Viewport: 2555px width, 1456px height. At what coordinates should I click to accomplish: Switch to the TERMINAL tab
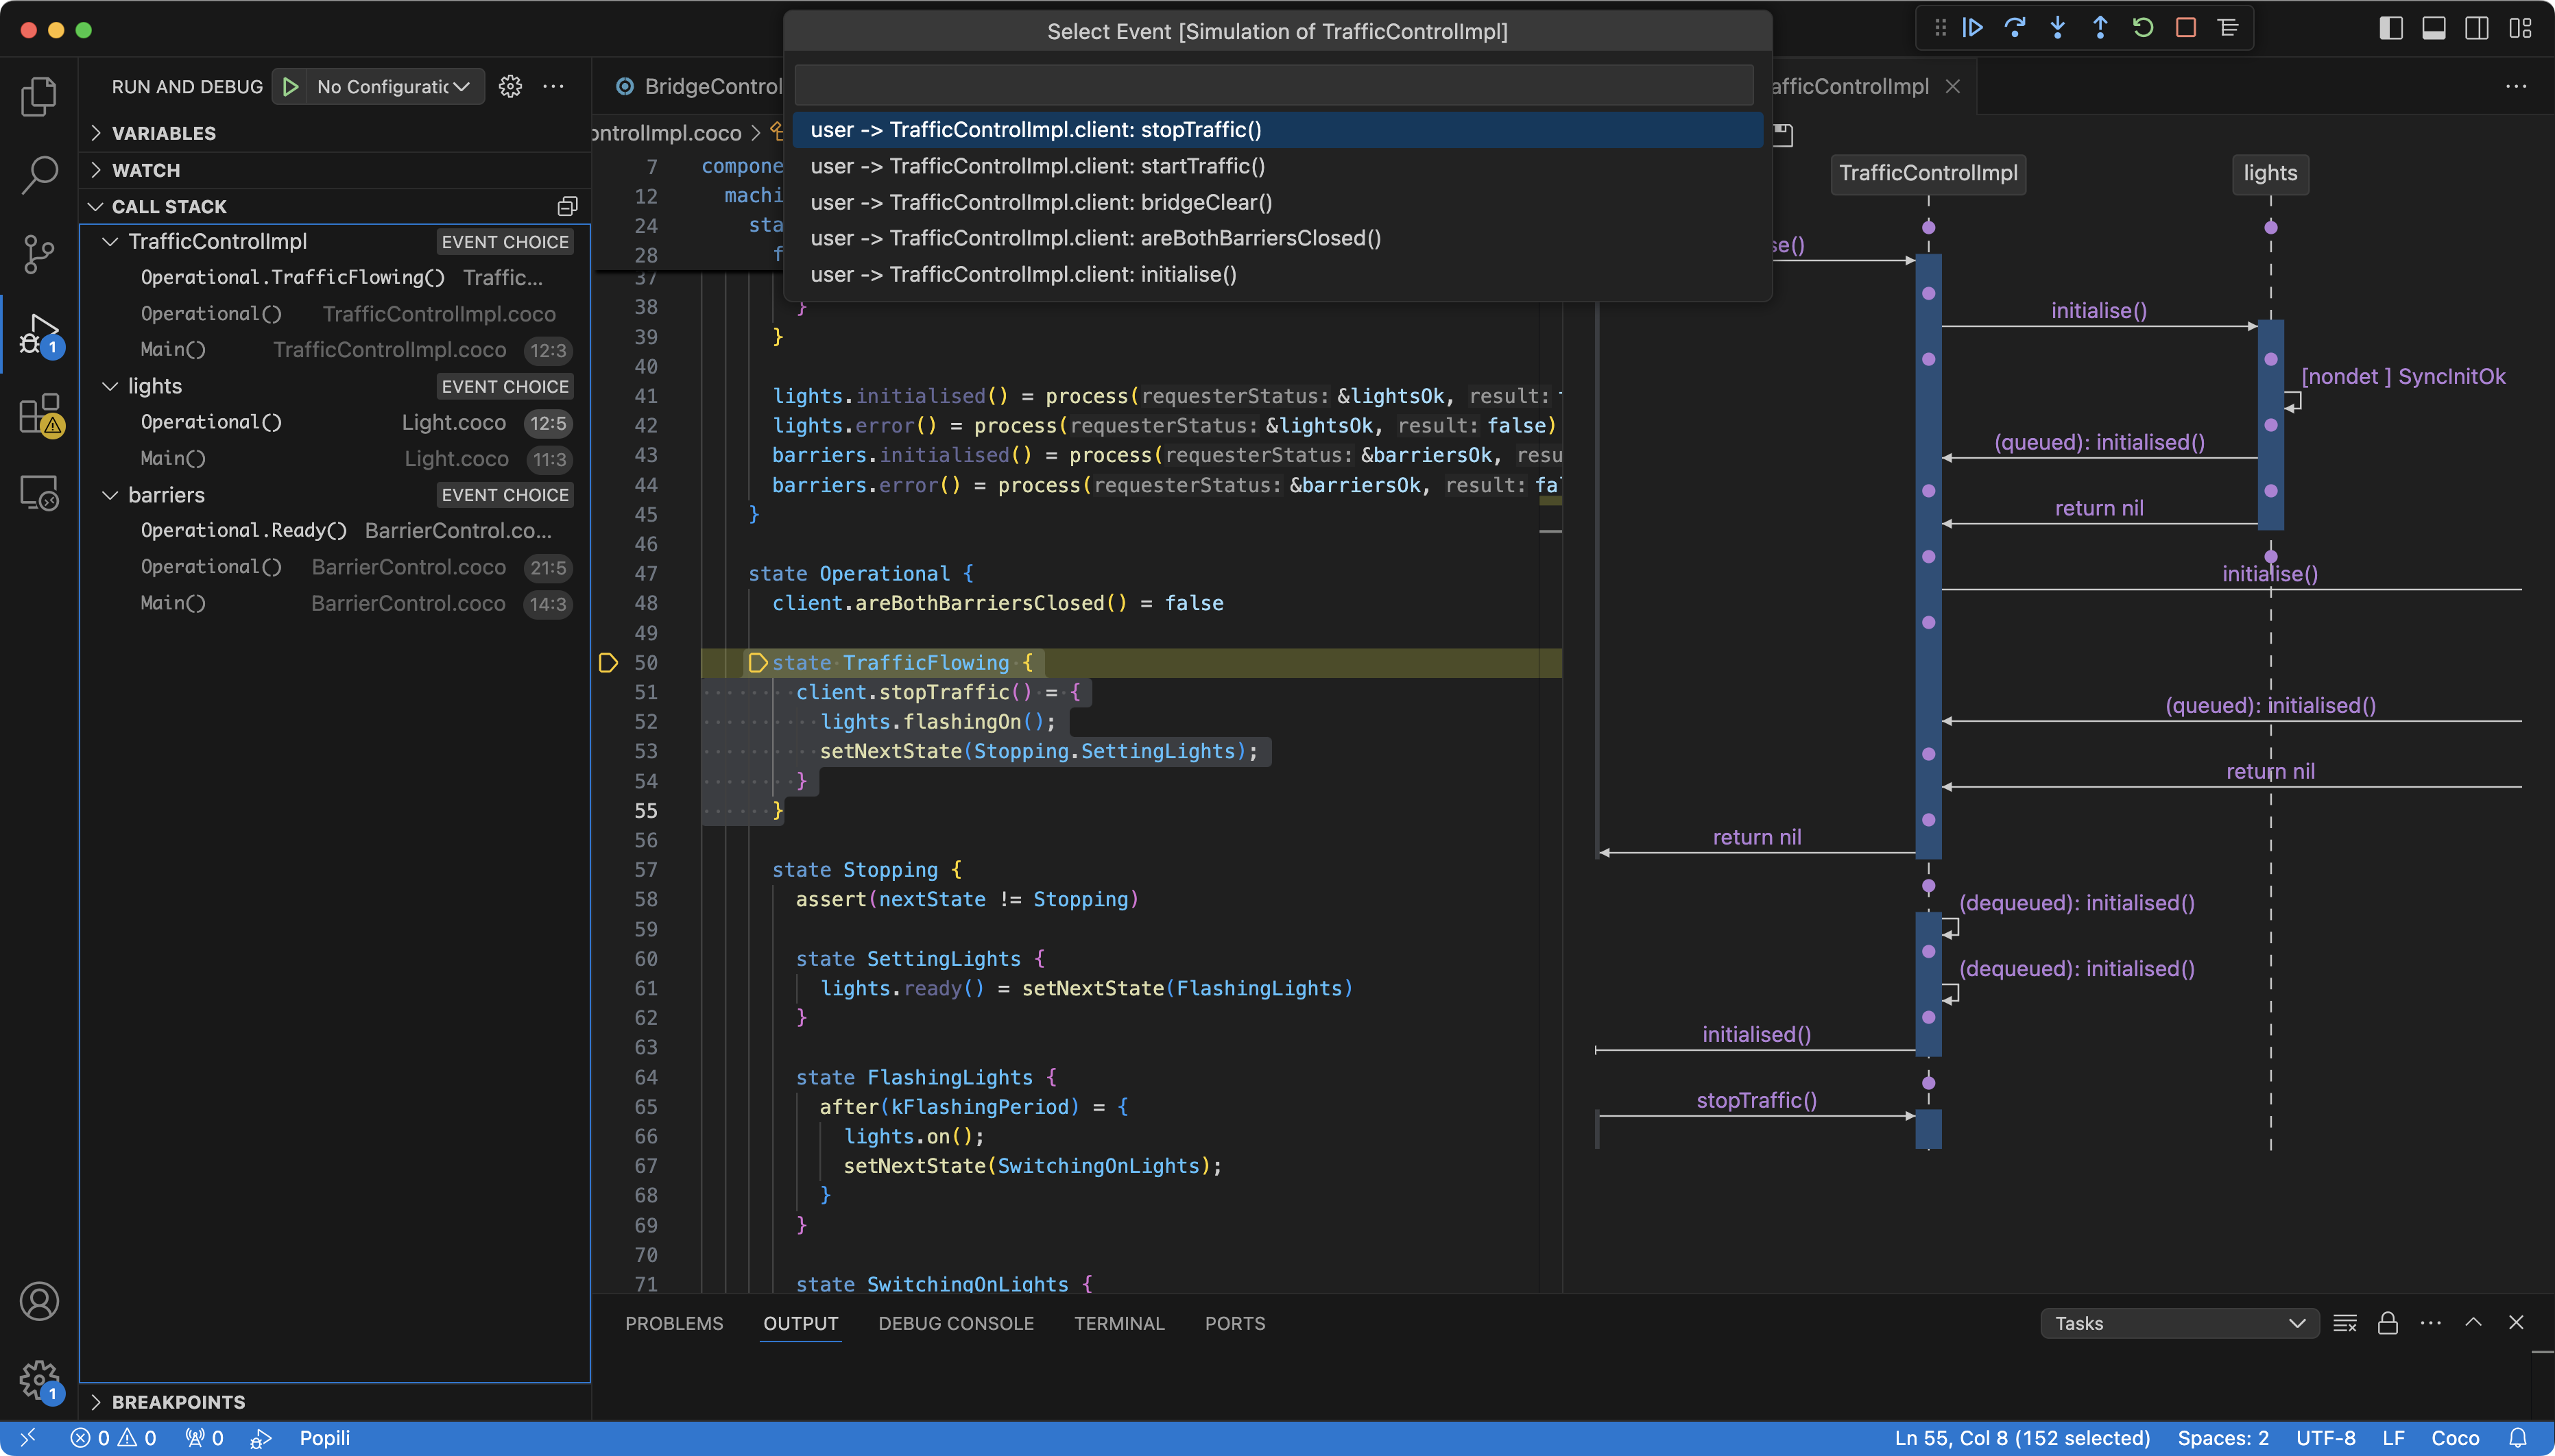pyautogui.click(x=1119, y=1323)
